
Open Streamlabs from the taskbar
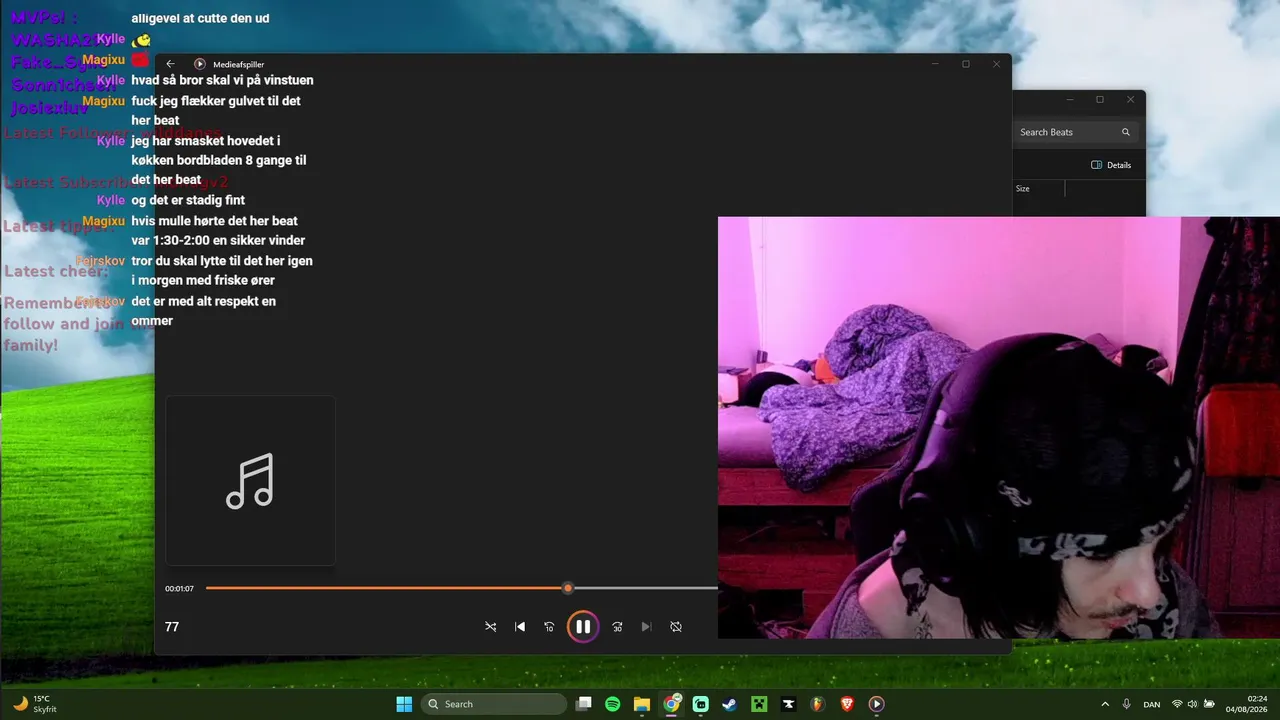coord(701,704)
